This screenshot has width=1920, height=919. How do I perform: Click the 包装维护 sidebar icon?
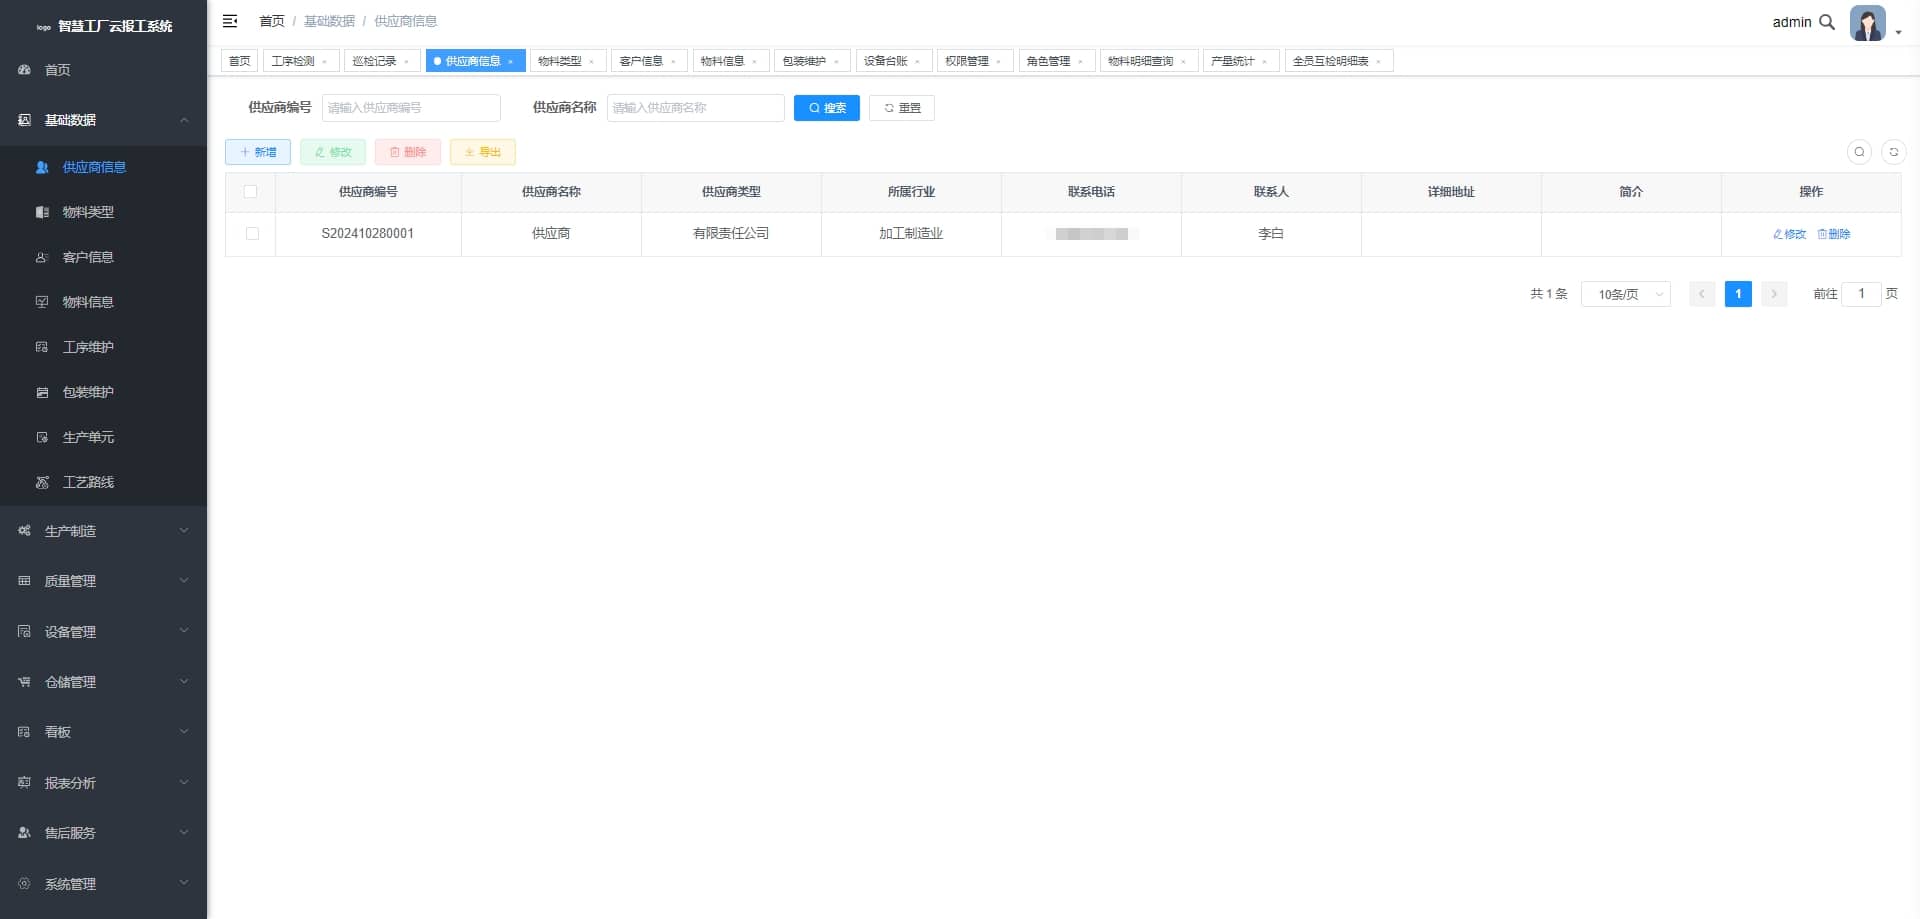click(x=42, y=392)
